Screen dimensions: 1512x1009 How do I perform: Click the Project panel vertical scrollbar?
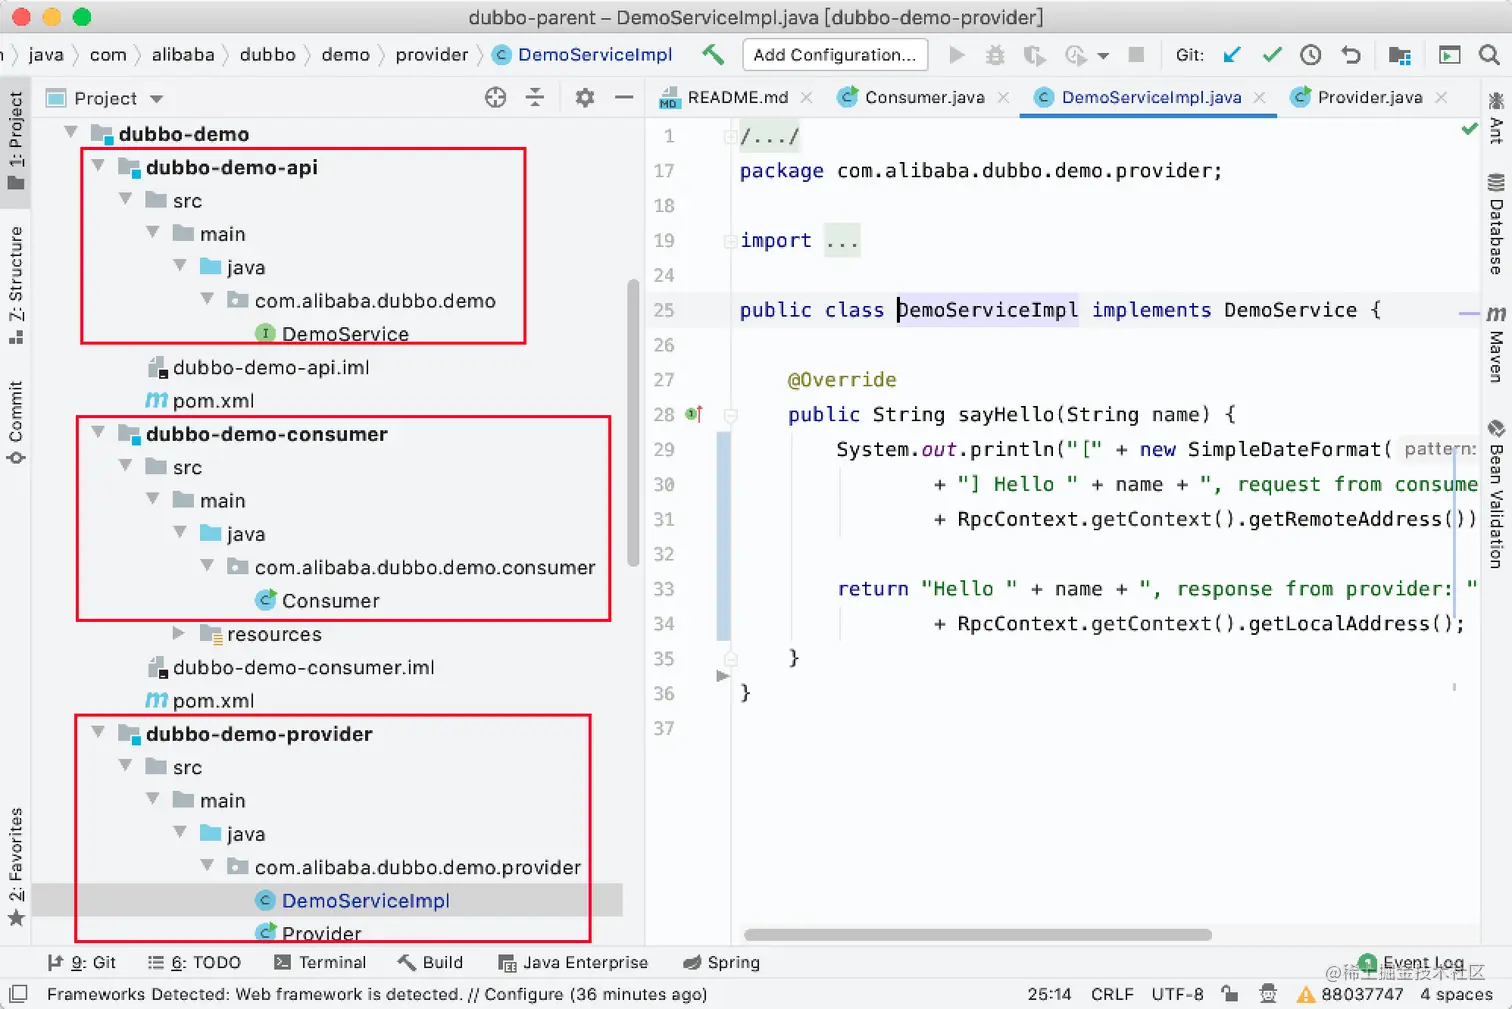pyautogui.click(x=633, y=423)
